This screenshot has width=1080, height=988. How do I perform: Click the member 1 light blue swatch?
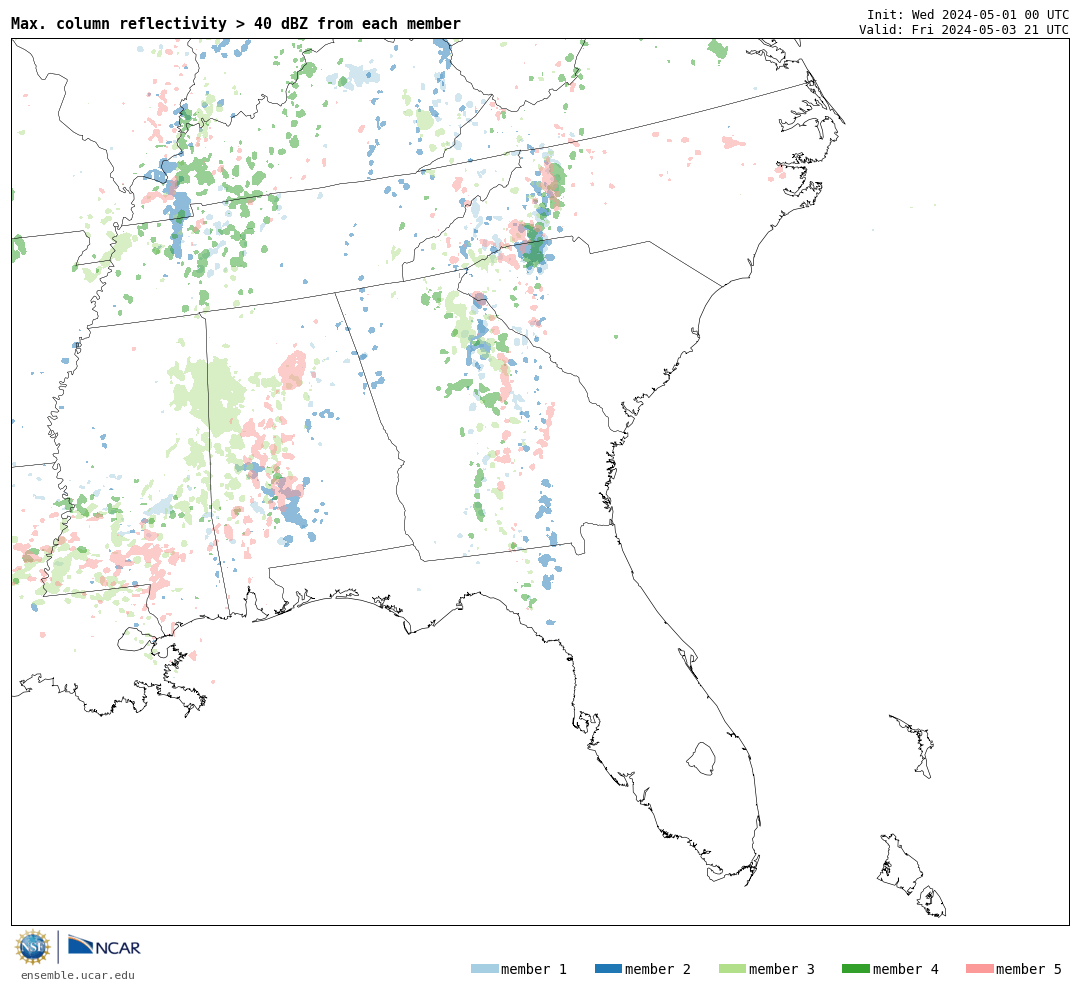(x=484, y=969)
